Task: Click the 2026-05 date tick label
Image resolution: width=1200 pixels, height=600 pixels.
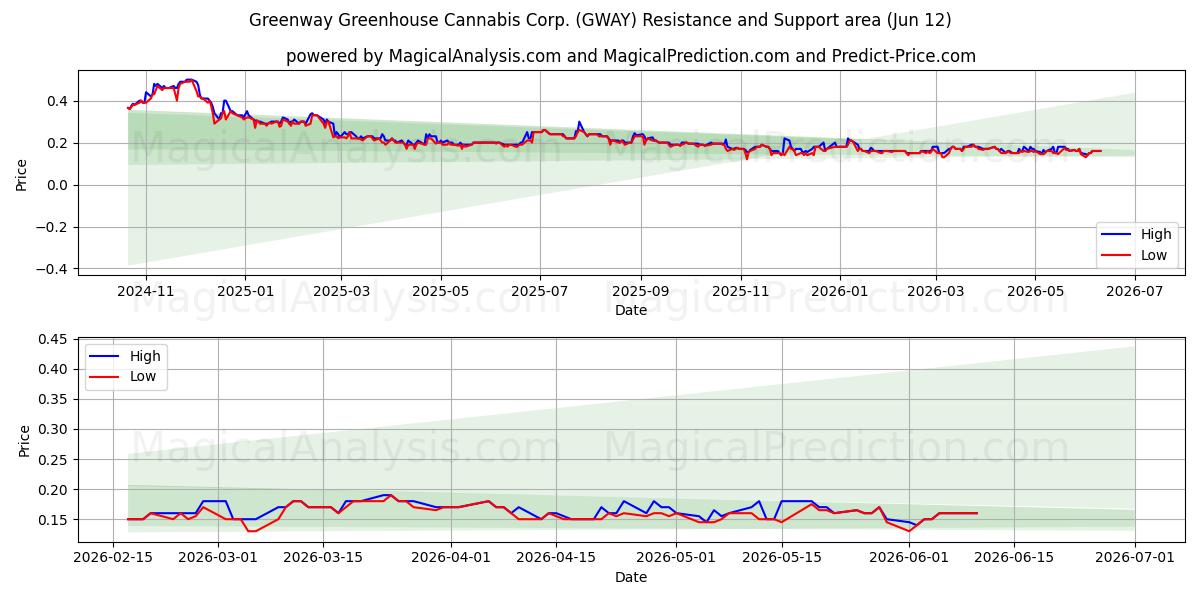Action: [1035, 291]
